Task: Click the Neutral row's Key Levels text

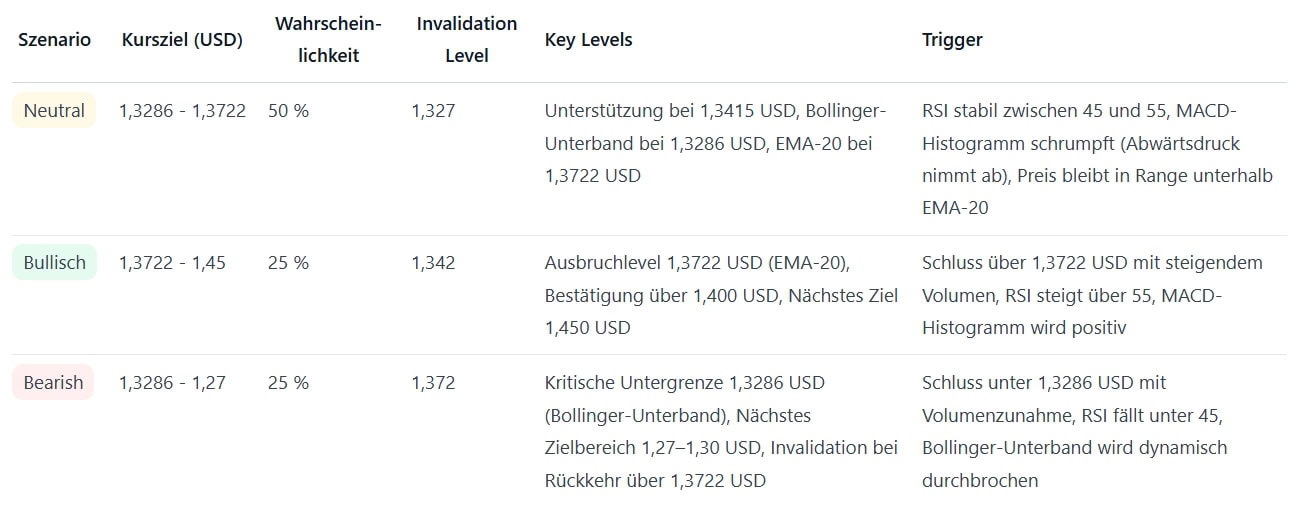Action: pyautogui.click(x=715, y=143)
